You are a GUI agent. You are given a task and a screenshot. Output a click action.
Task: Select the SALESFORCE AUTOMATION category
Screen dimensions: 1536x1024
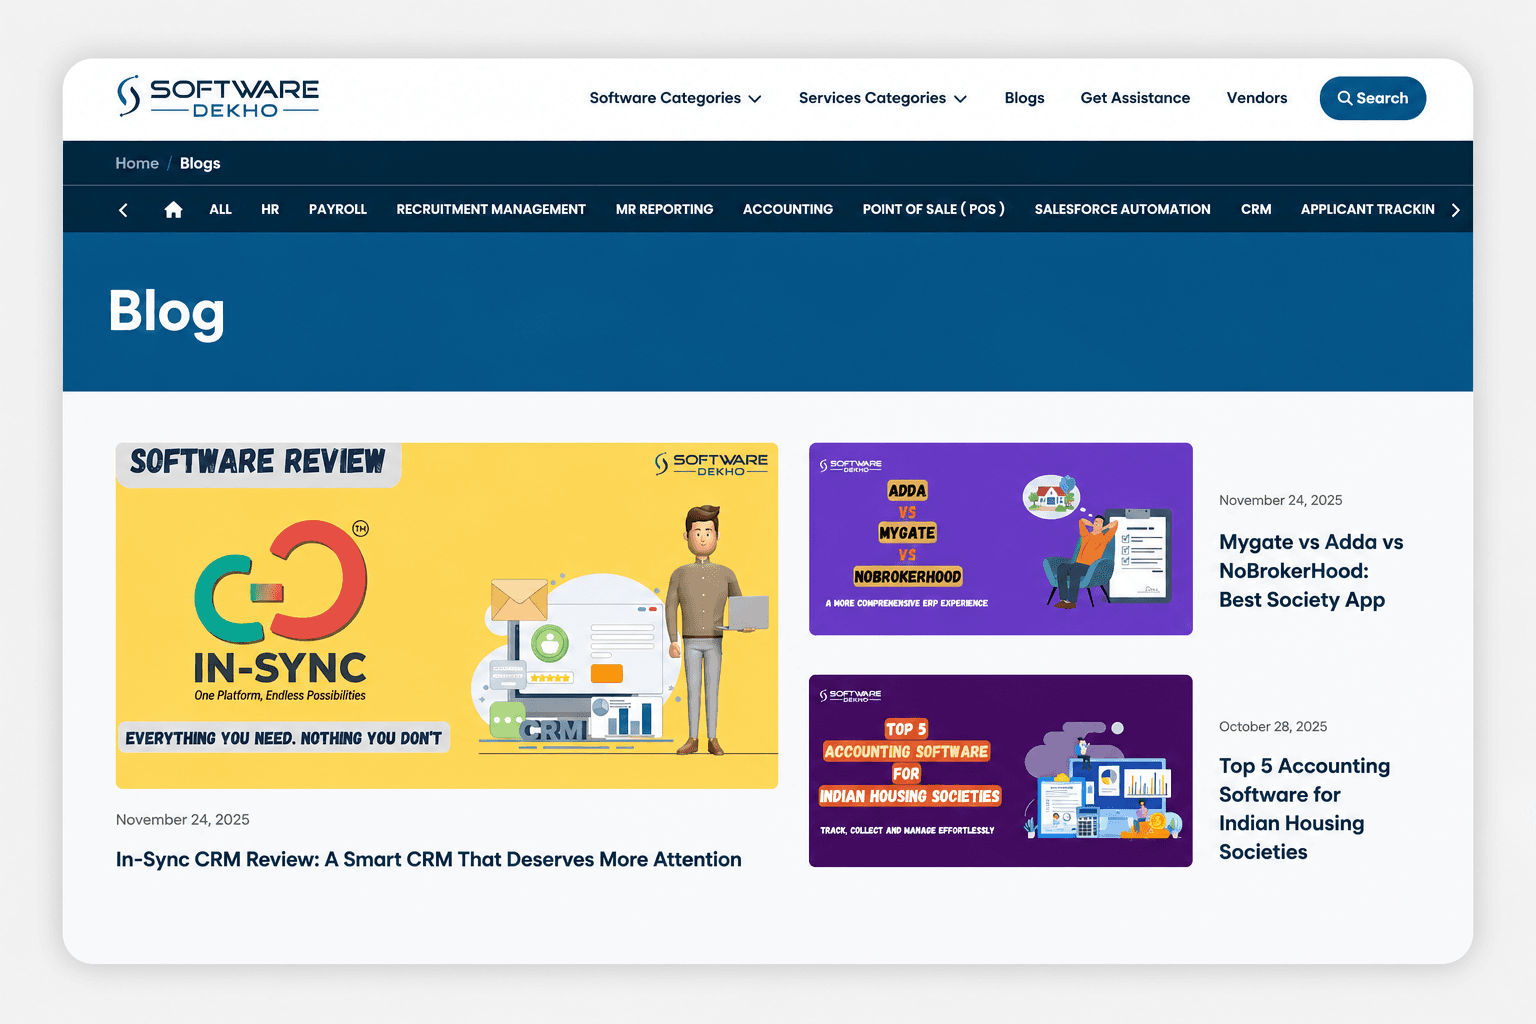1123,209
